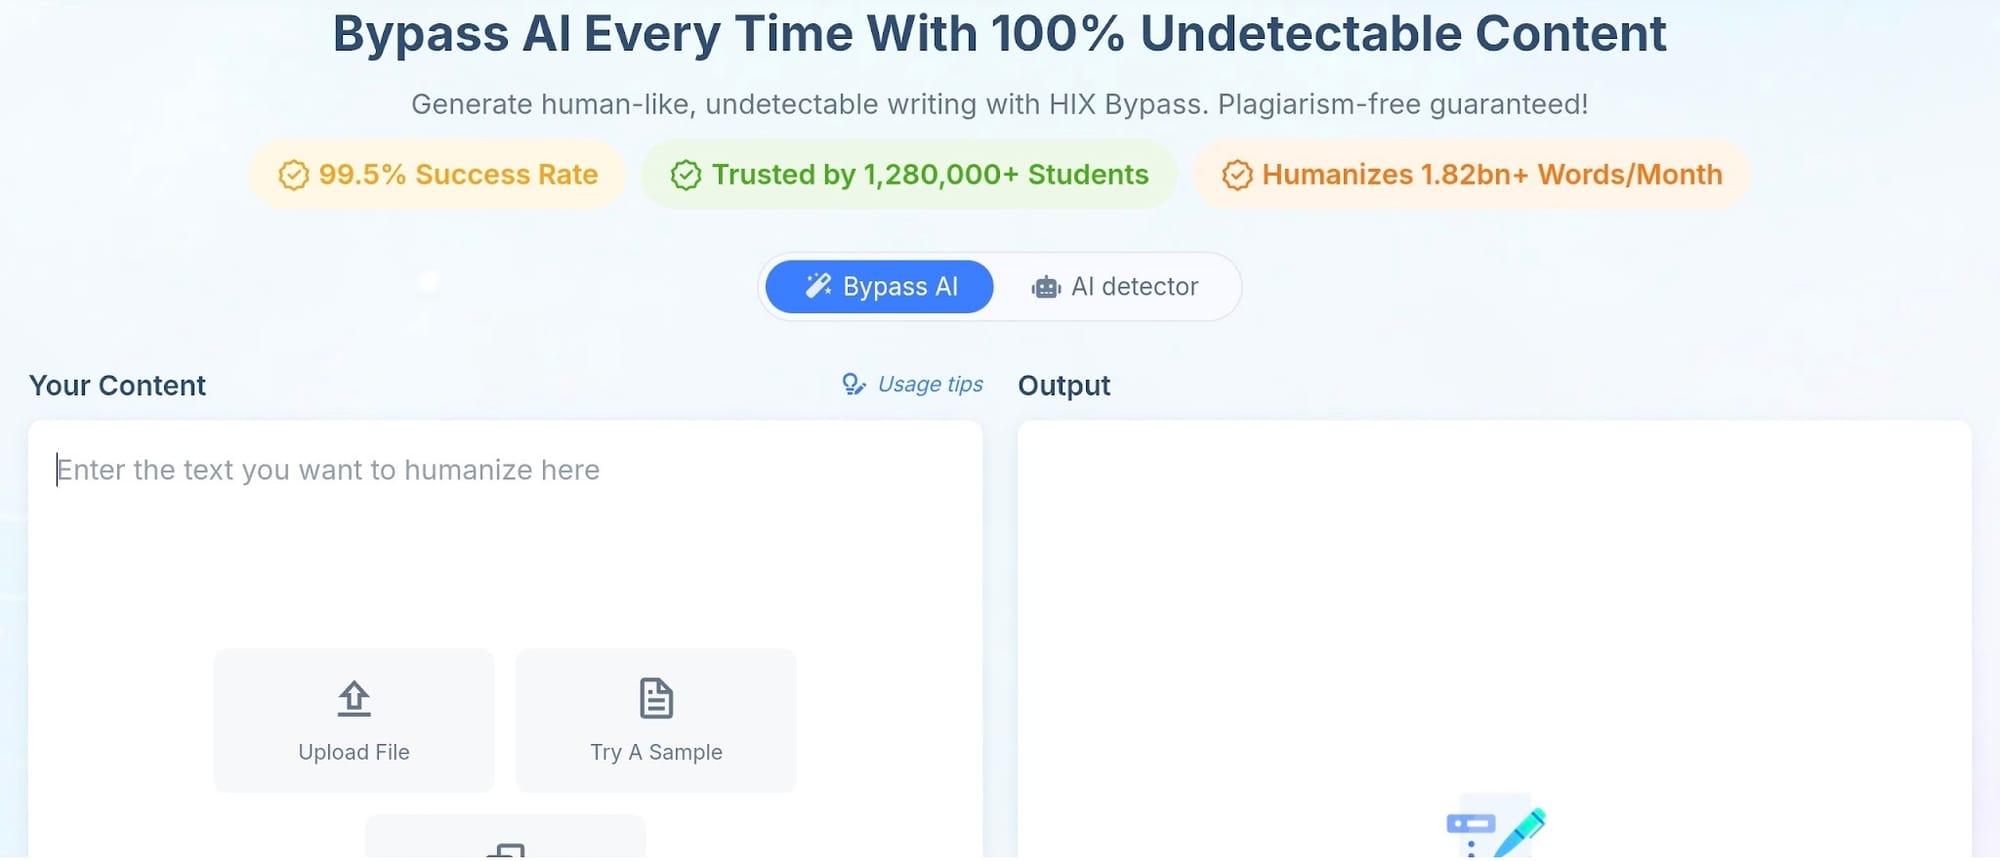Click the orange checkmark badge icon by Humanizes

click(x=1237, y=175)
